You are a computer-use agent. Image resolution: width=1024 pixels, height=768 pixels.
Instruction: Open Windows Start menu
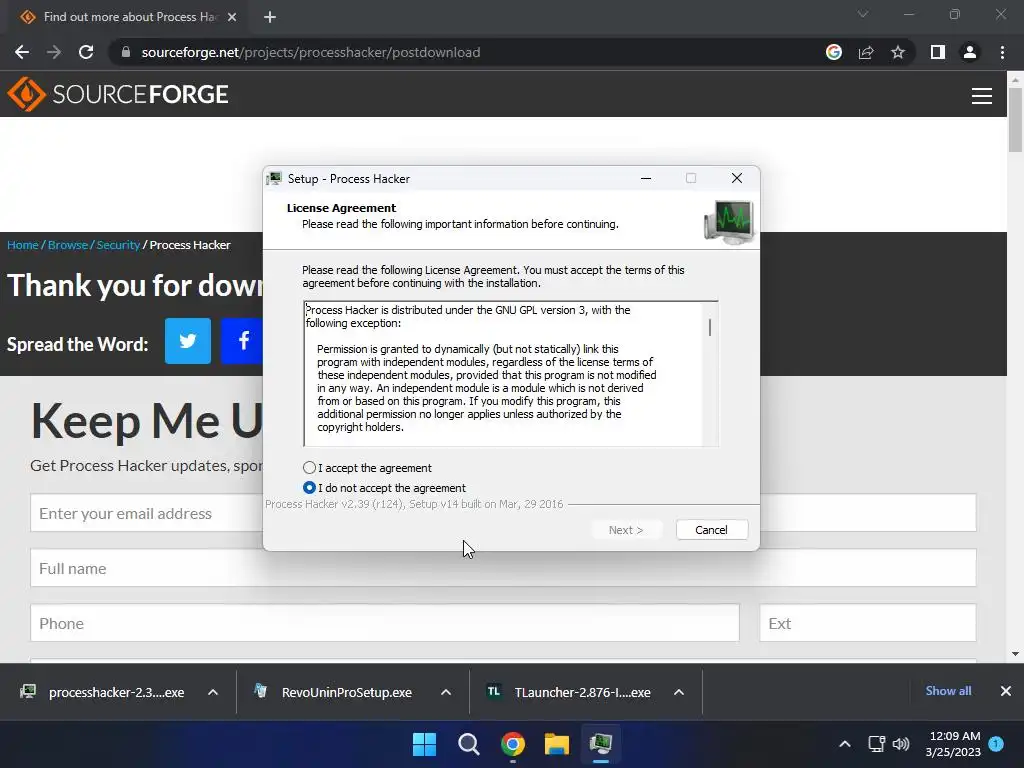tap(424, 744)
